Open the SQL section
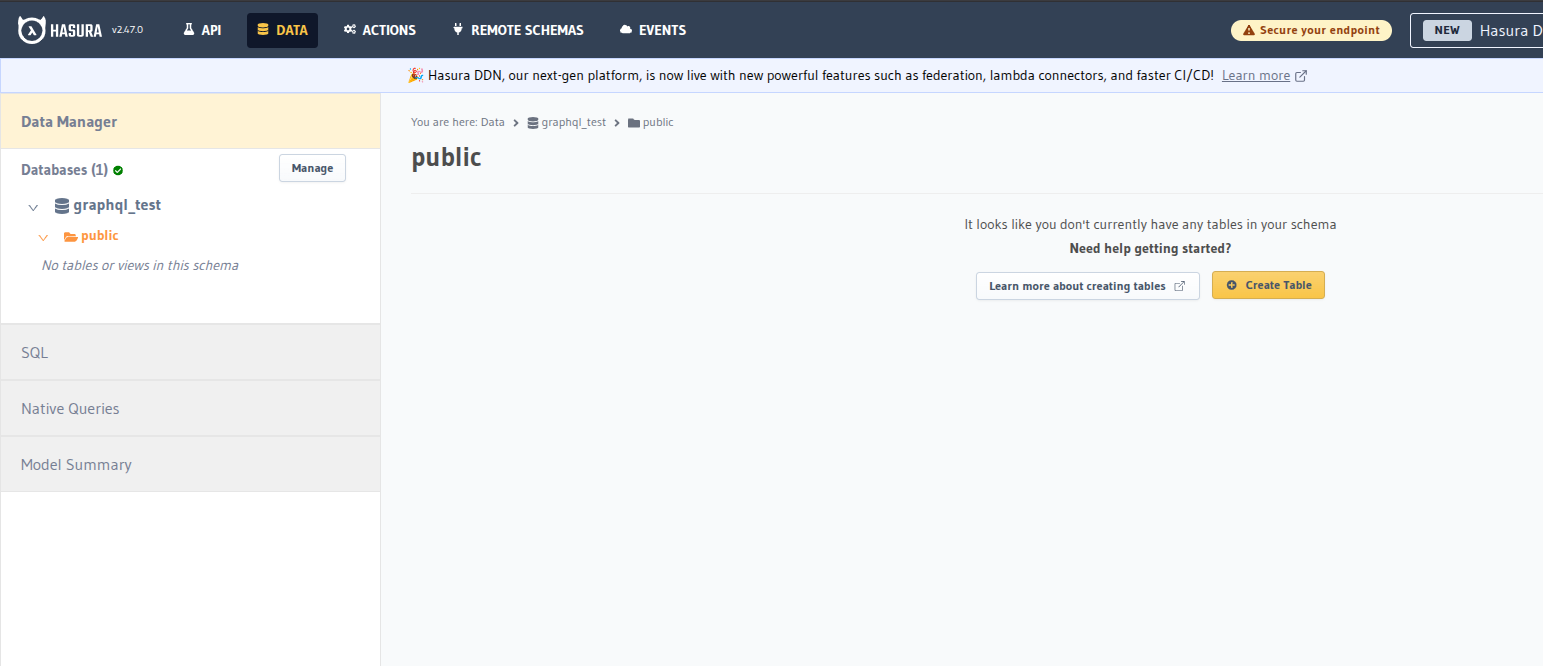The height and width of the screenshot is (666, 1543). click(190, 352)
